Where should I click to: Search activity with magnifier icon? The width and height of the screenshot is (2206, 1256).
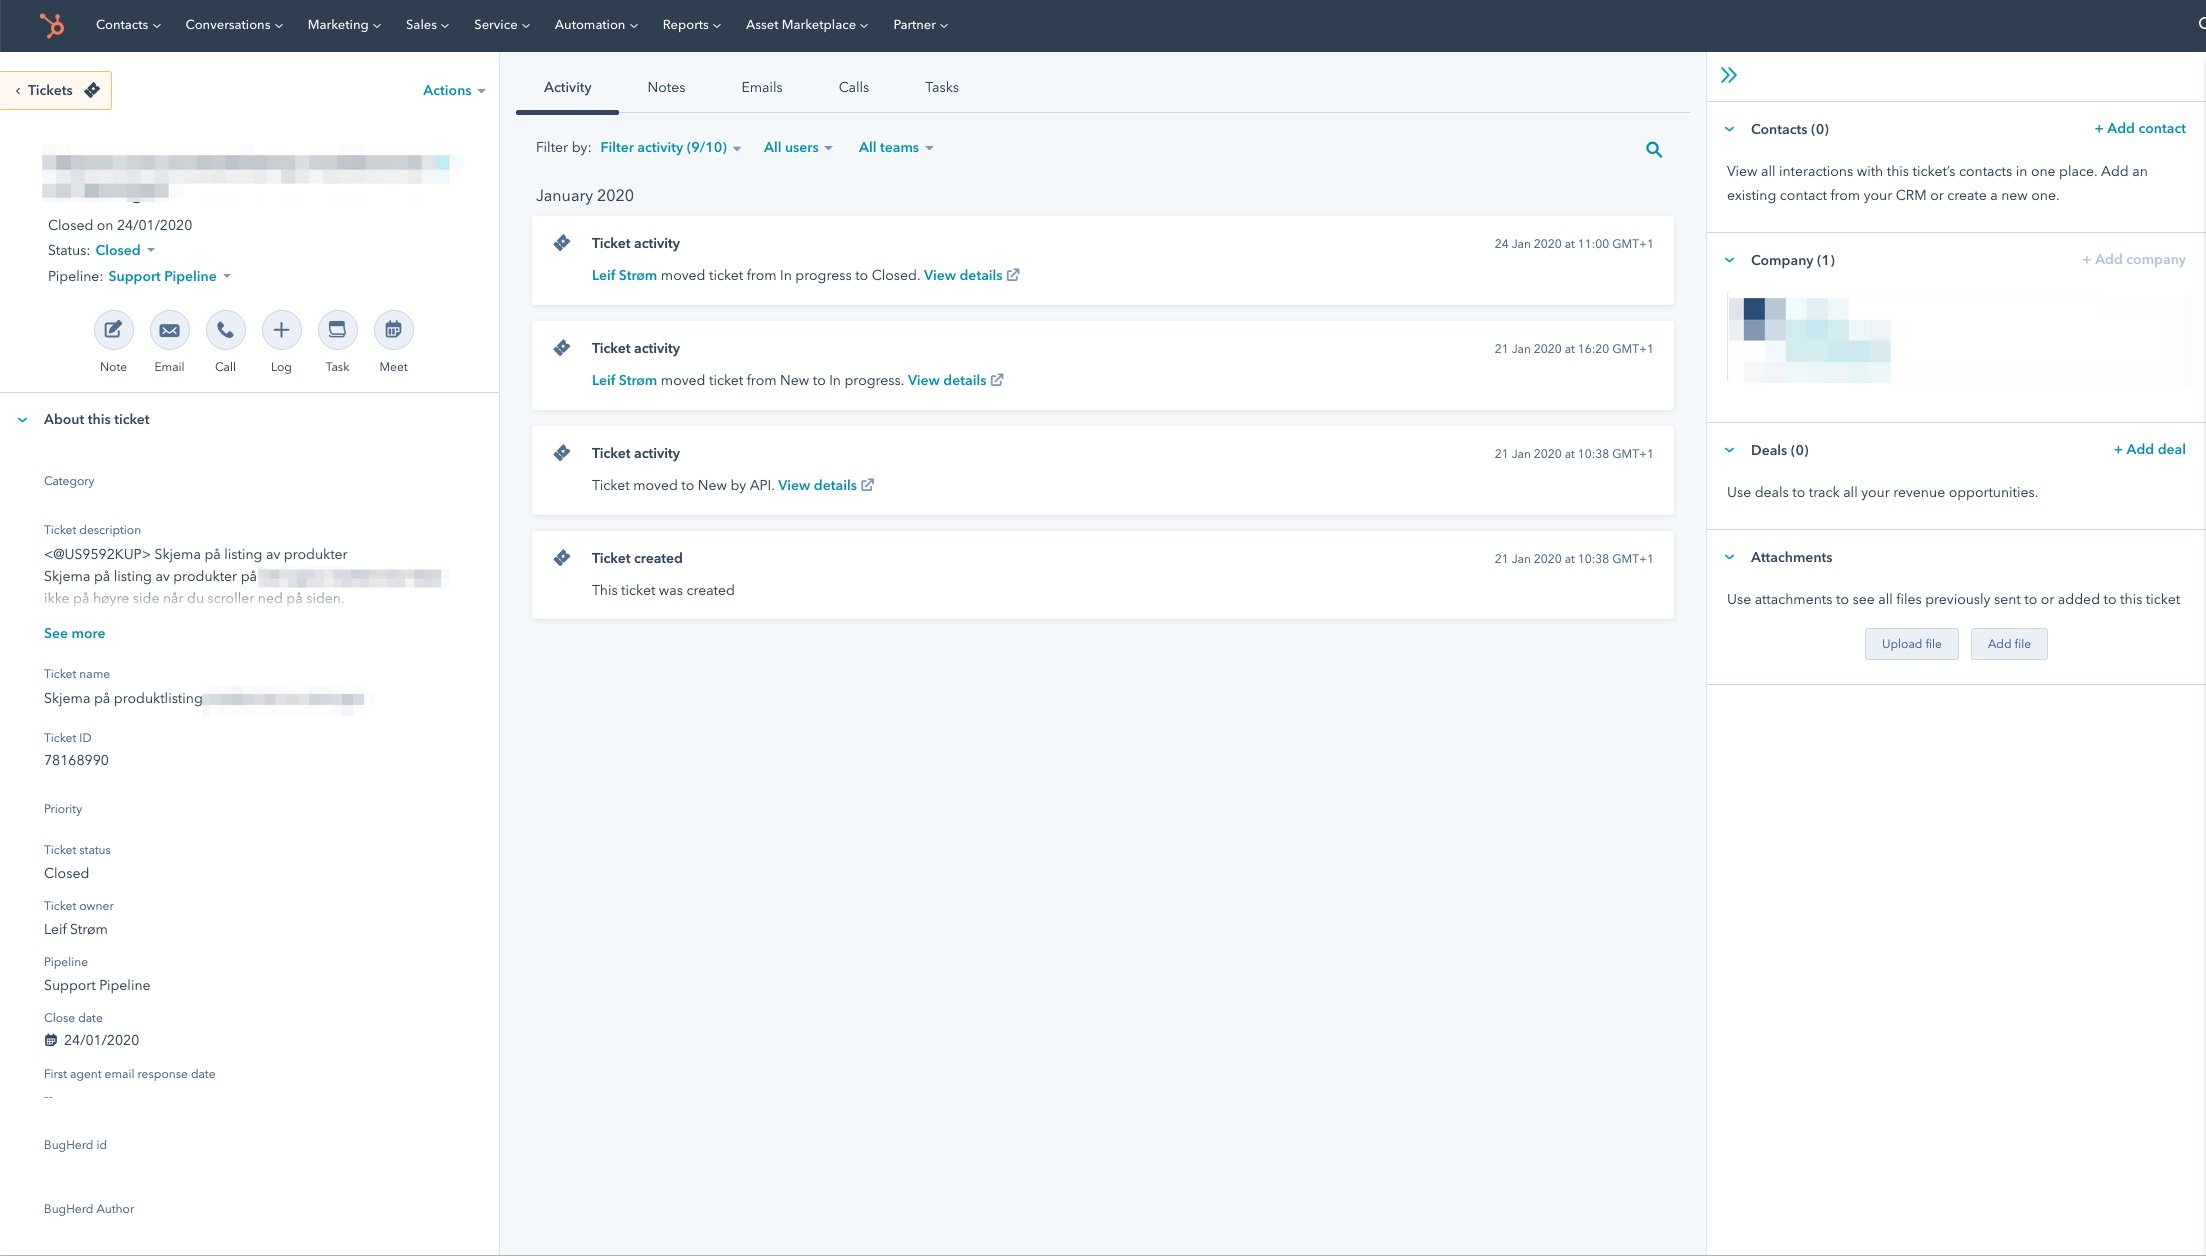coord(1654,150)
